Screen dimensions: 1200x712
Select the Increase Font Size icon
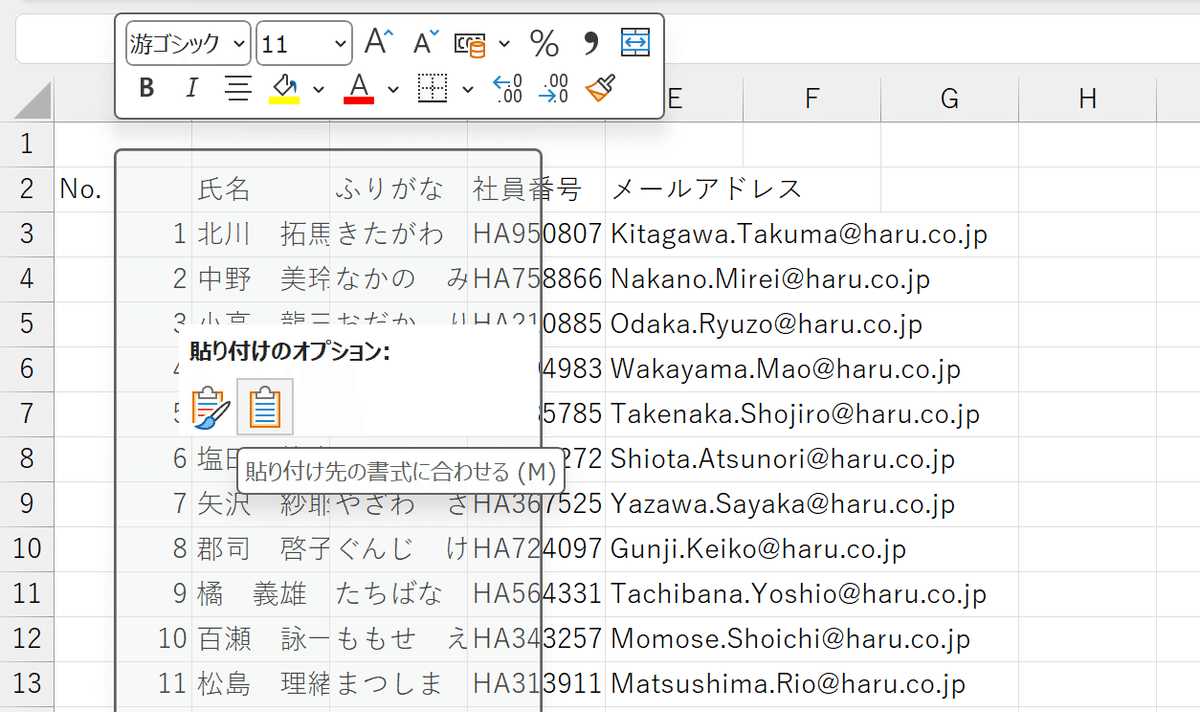(x=378, y=40)
